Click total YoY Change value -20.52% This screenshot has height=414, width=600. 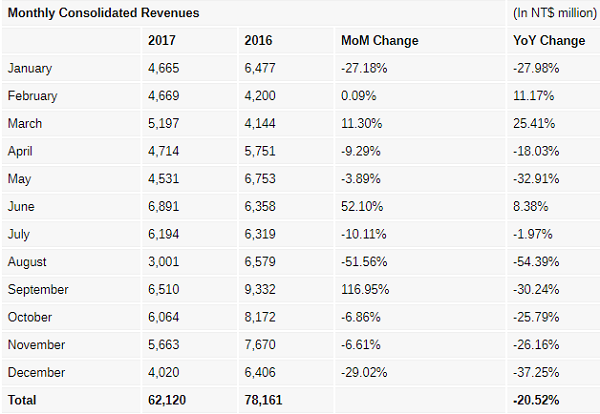(535, 400)
